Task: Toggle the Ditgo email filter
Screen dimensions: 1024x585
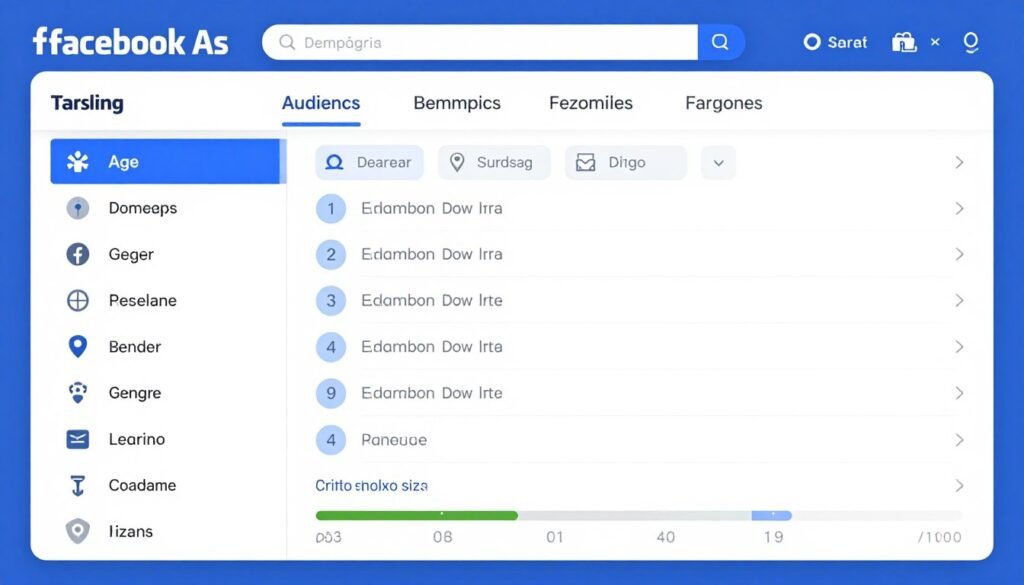Action: tap(625, 162)
